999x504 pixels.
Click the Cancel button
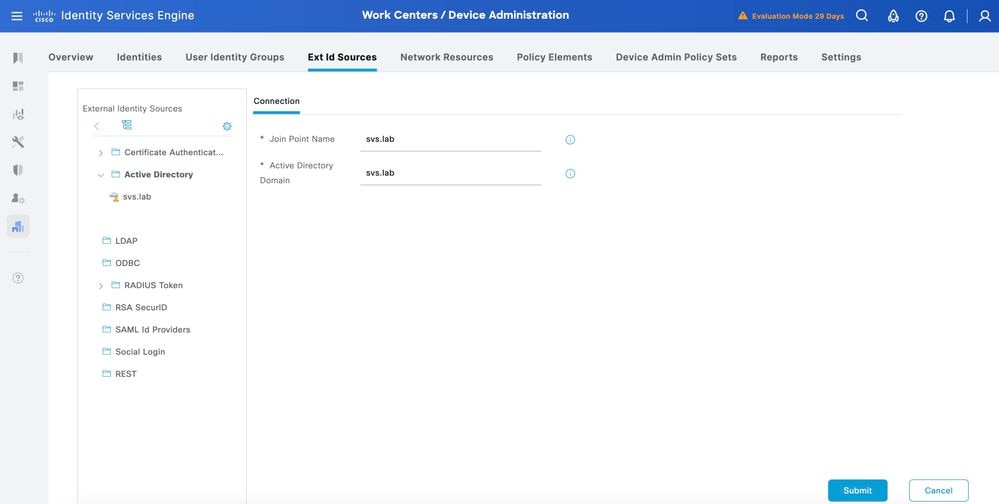(938, 490)
